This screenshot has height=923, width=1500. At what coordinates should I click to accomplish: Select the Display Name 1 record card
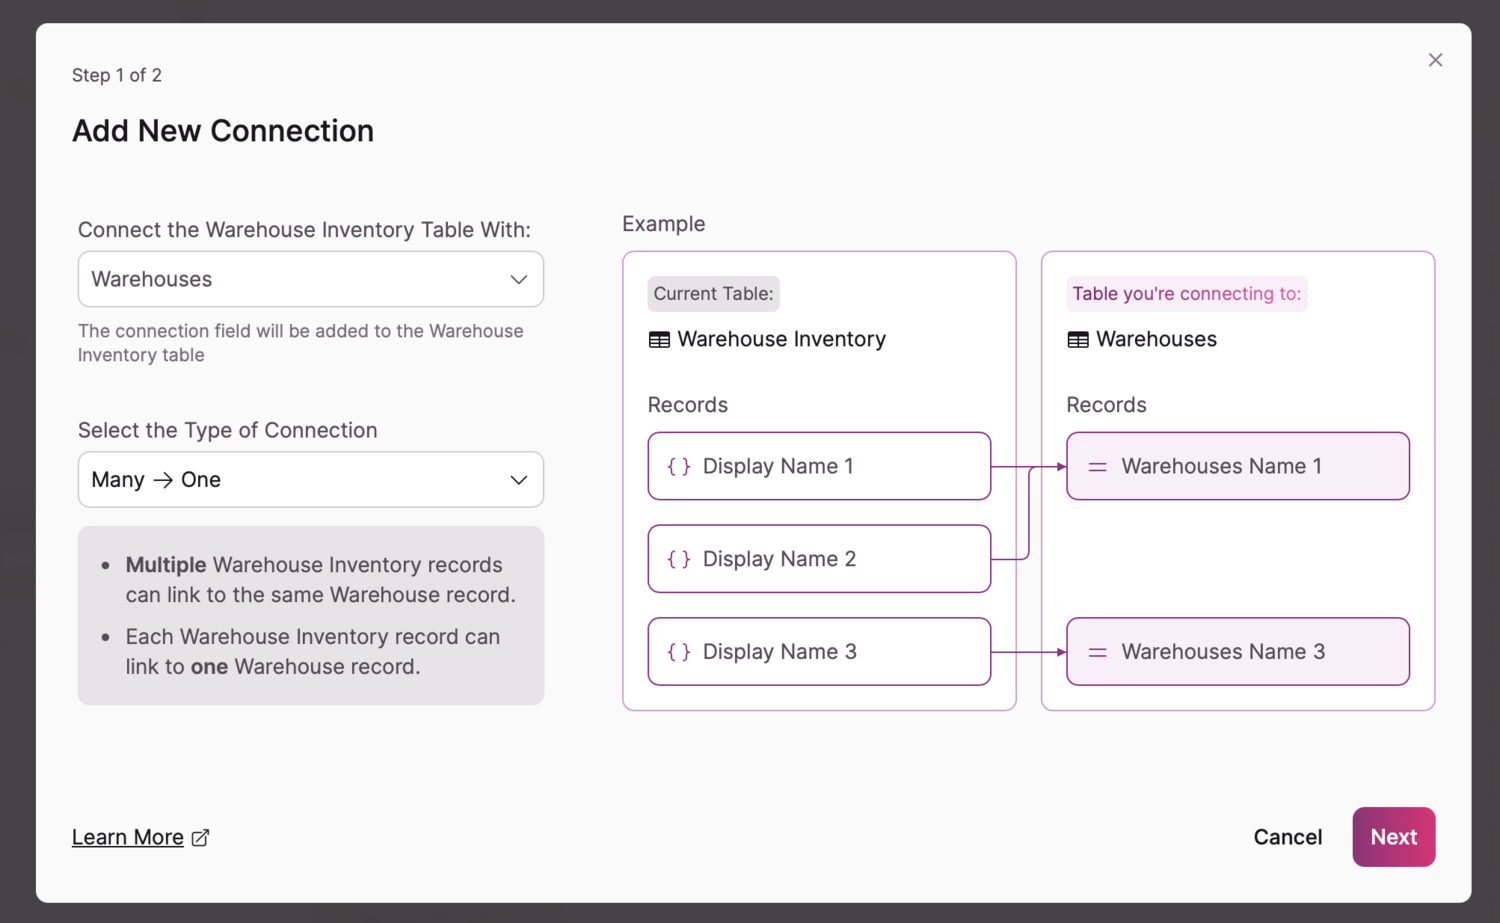pyautogui.click(x=819, y=466)
